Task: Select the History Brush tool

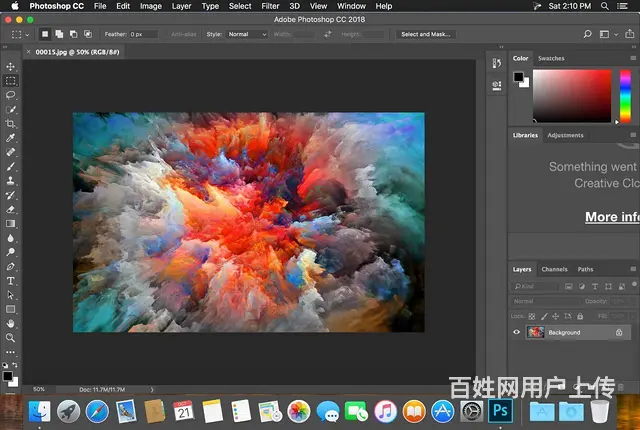Action: pyautogui.click(x=11, y=195)
